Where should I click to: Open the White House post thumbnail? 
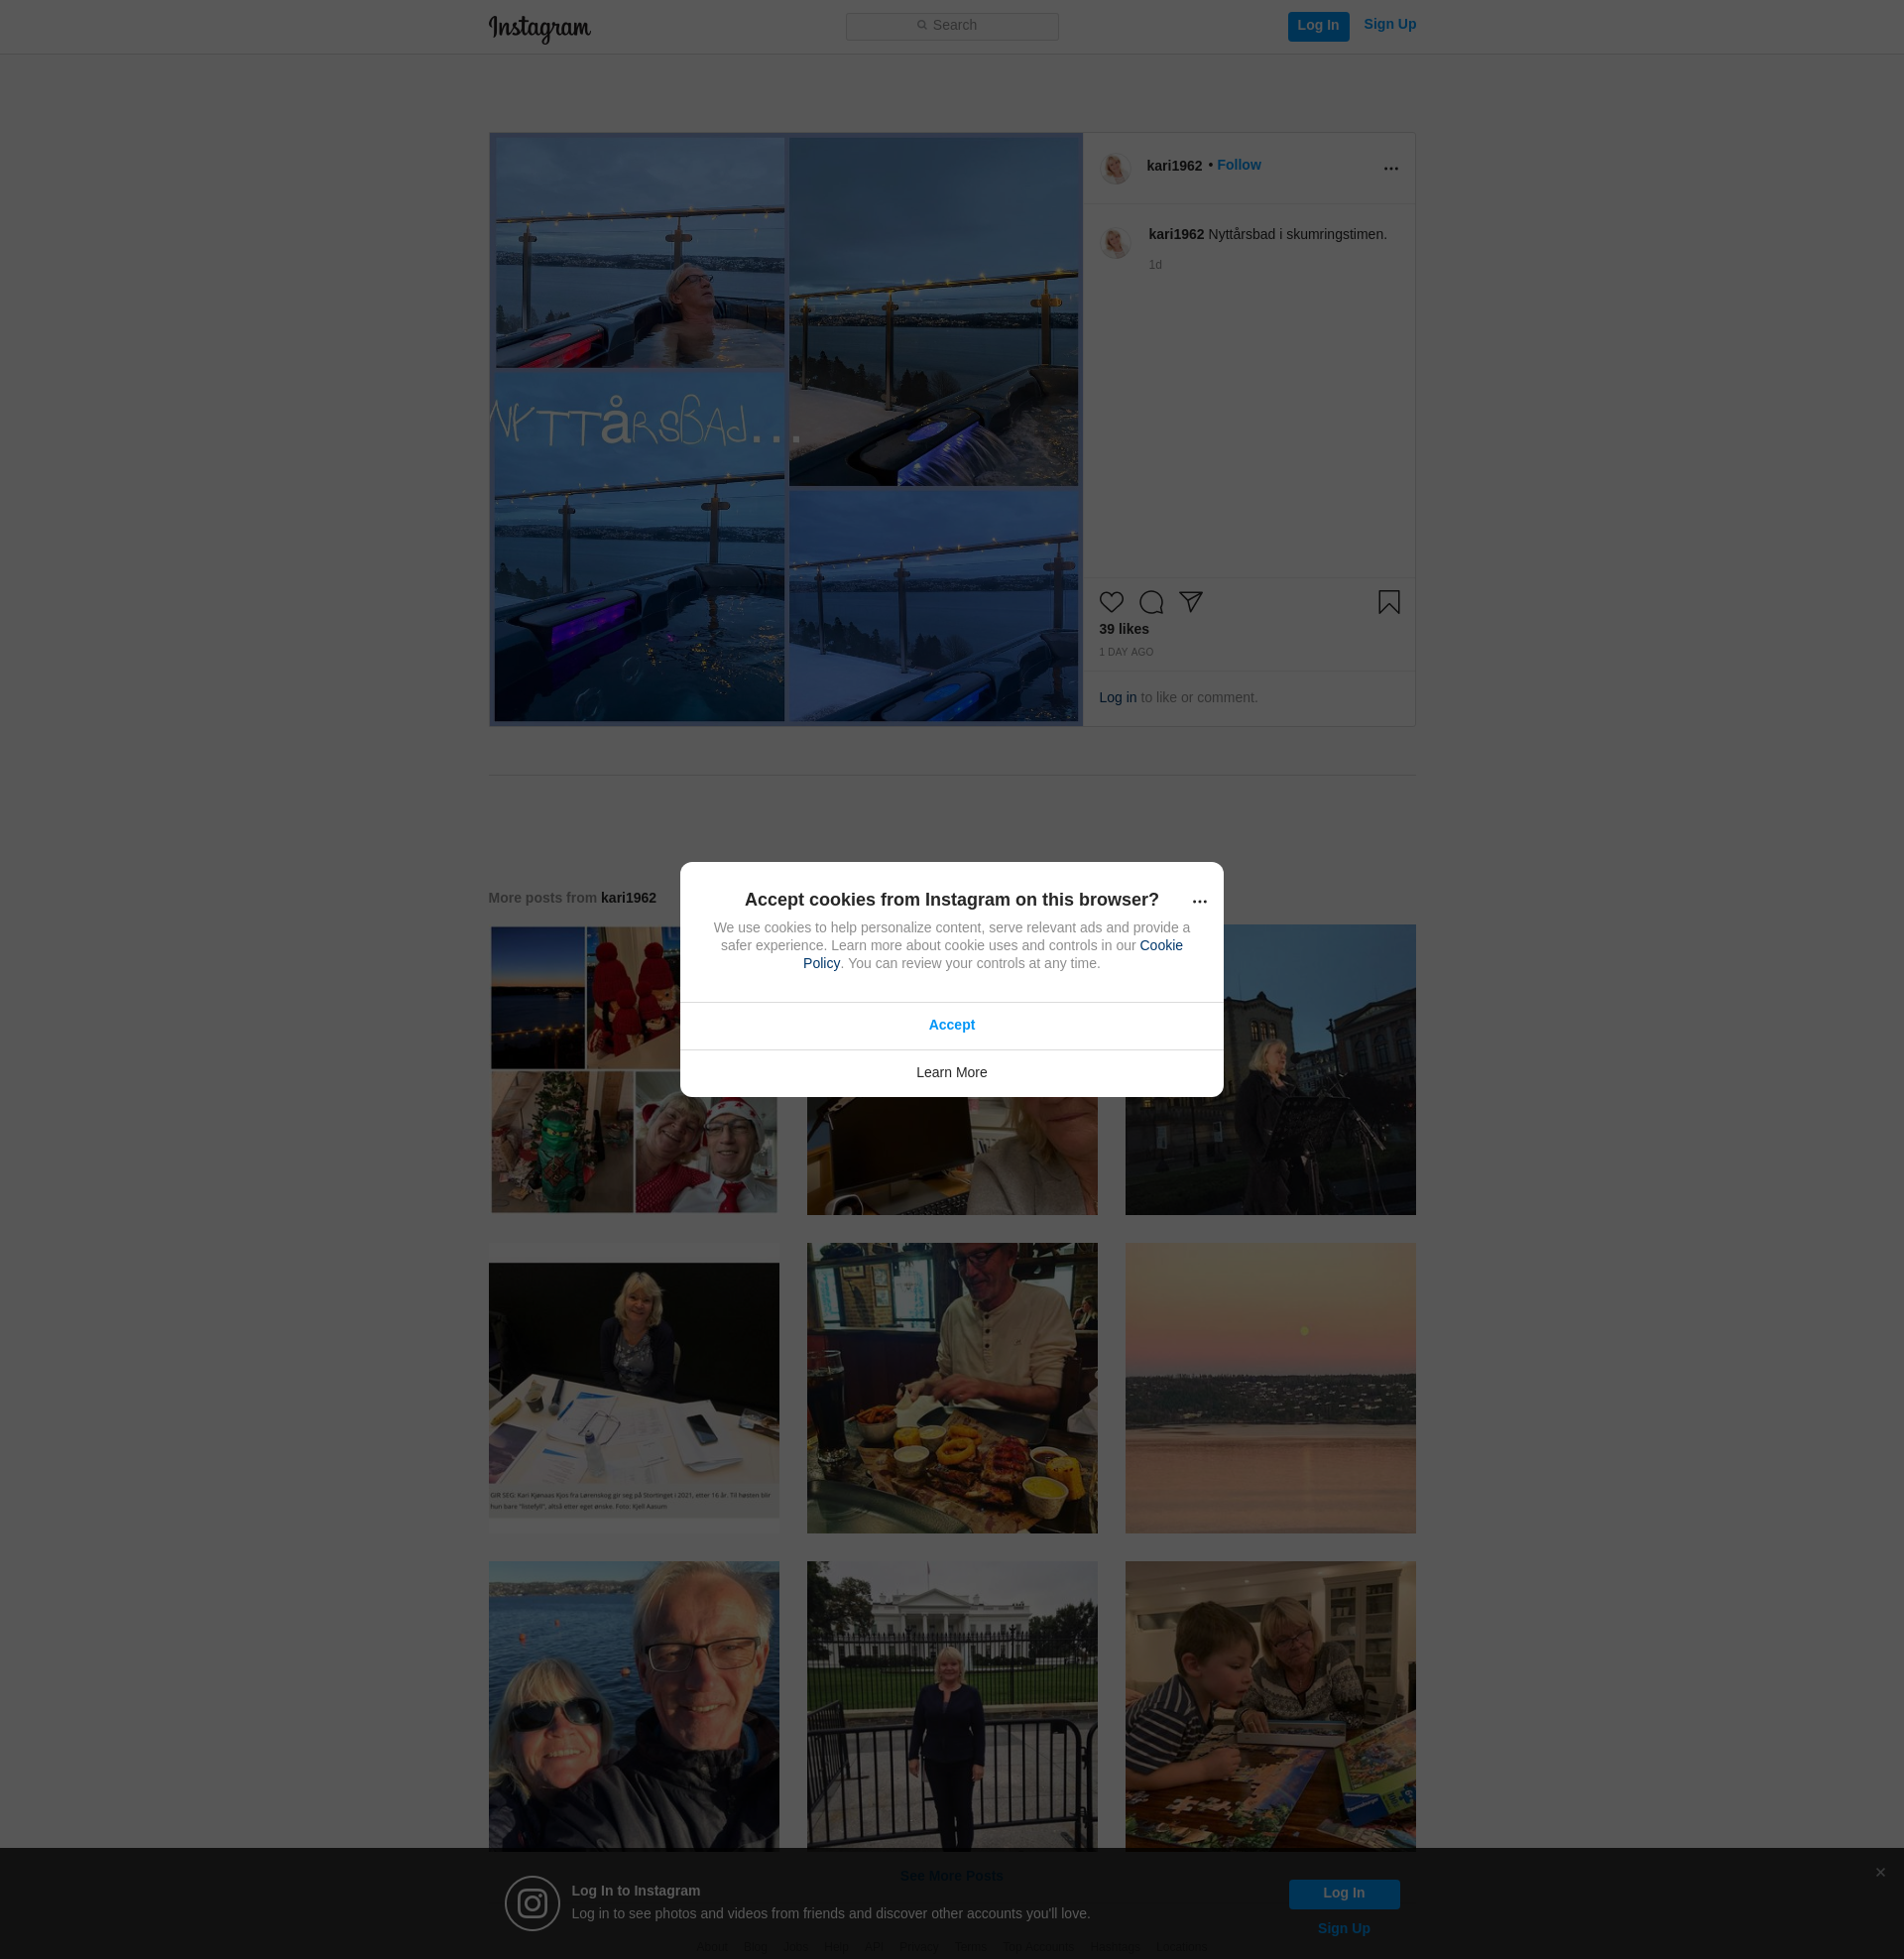951,1705
